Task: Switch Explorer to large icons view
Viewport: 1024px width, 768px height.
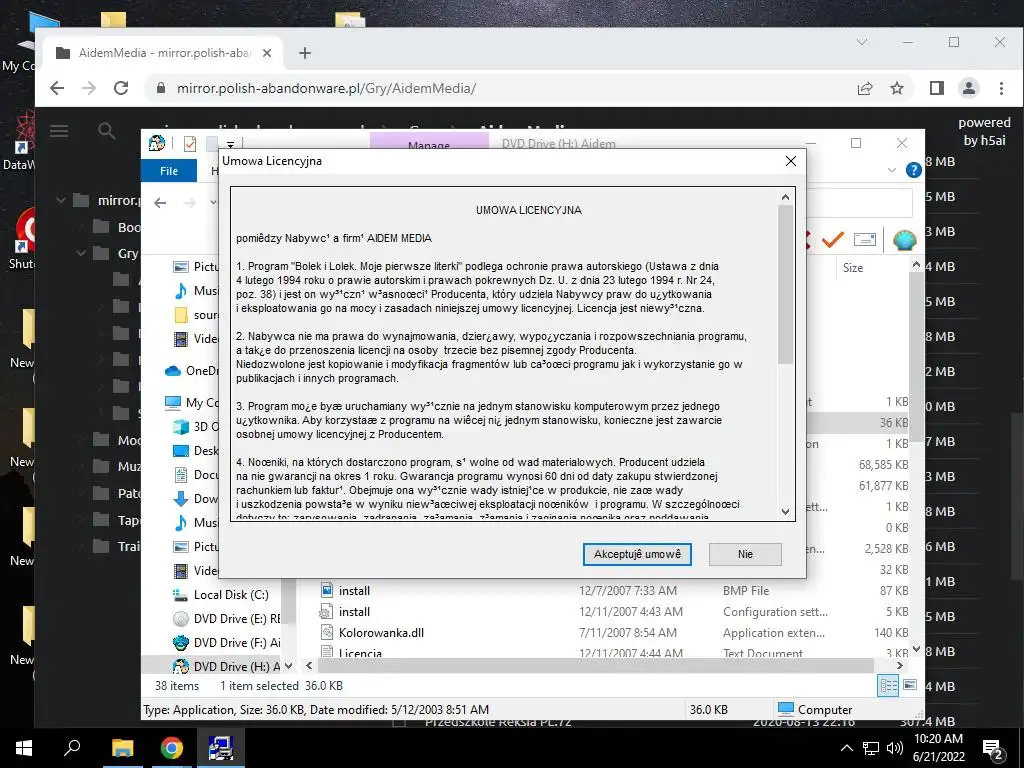Action: (910, 685)
